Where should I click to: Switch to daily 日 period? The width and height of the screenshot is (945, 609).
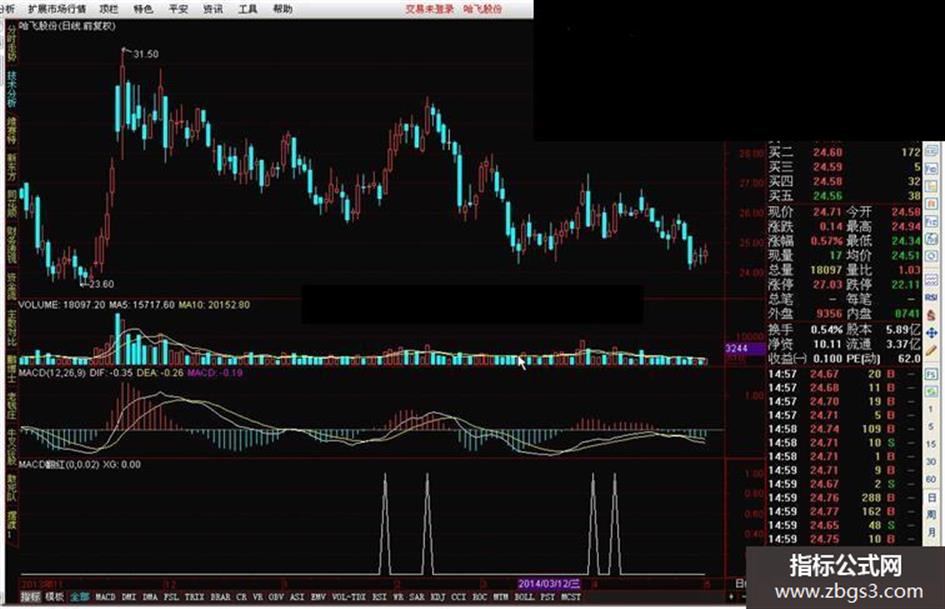pos(932,497)
